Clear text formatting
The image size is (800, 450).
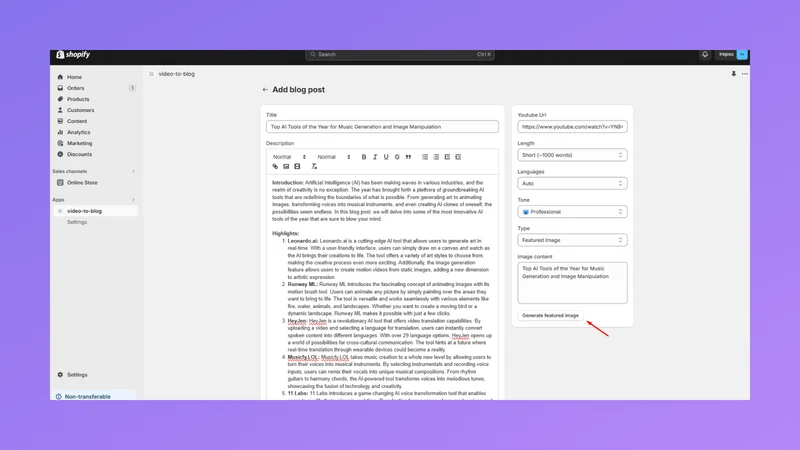314,166
